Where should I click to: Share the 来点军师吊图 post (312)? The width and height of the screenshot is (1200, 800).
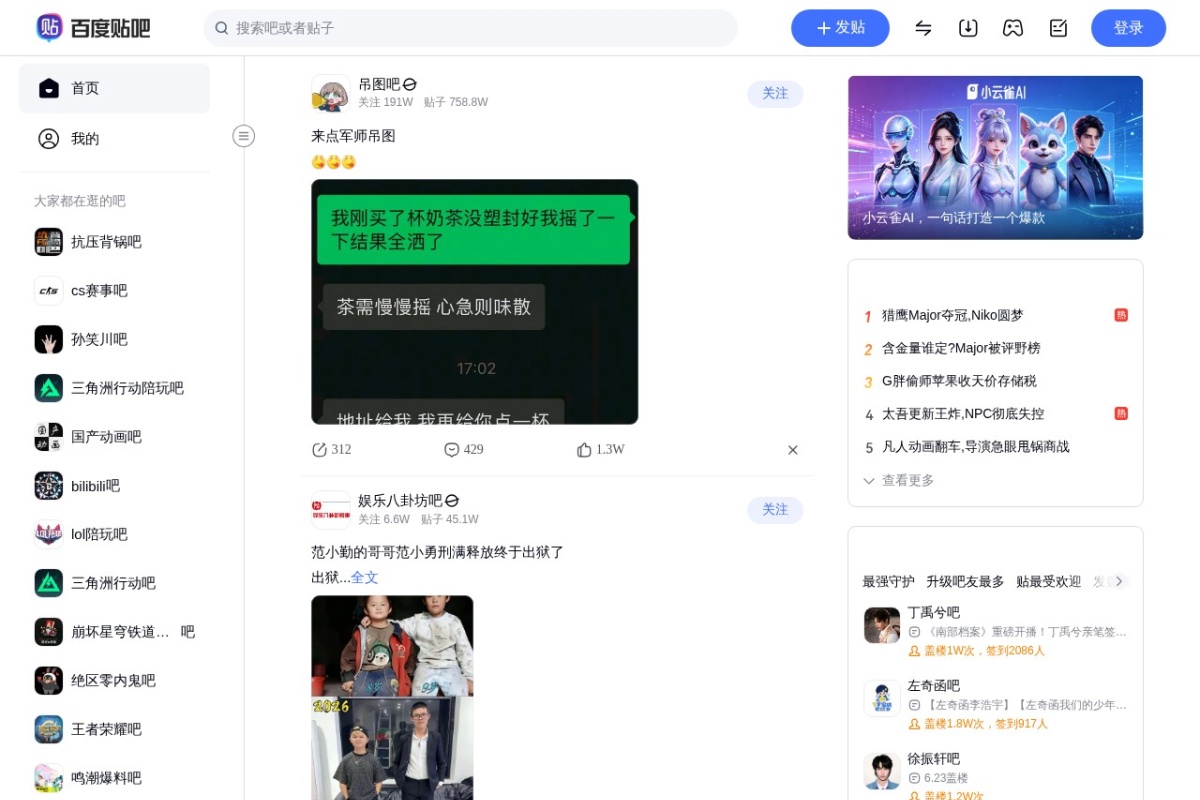[331, 450]
